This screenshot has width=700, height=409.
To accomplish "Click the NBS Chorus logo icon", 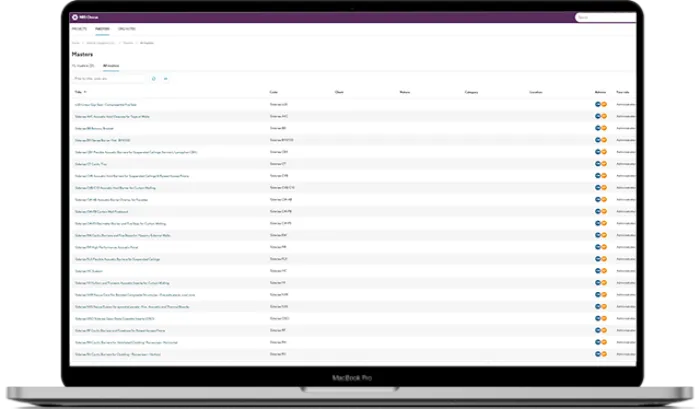I will click(x=75, y=17).
